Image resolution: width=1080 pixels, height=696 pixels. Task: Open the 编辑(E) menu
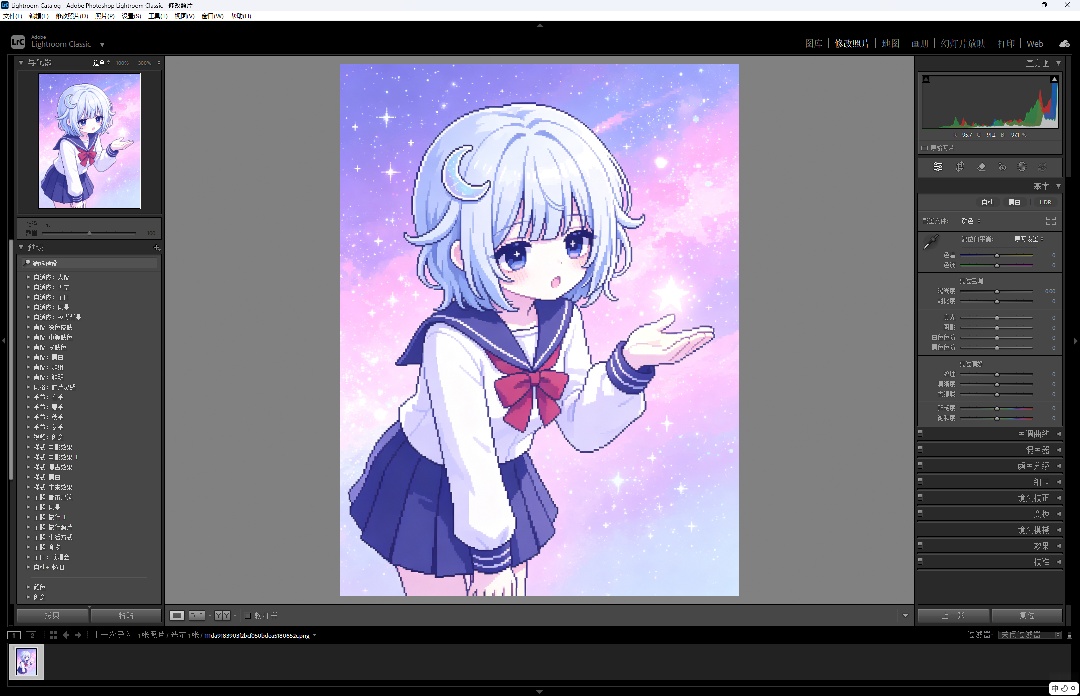point(38,16)
